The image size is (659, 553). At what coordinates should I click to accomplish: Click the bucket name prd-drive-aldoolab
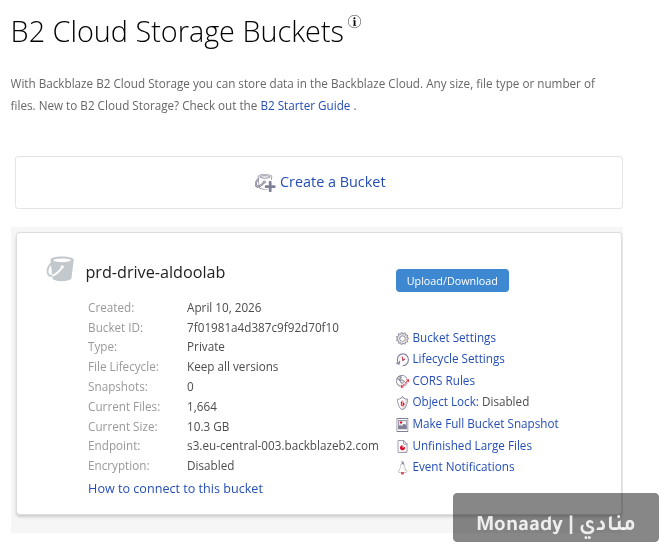click(x=155, y=272)
